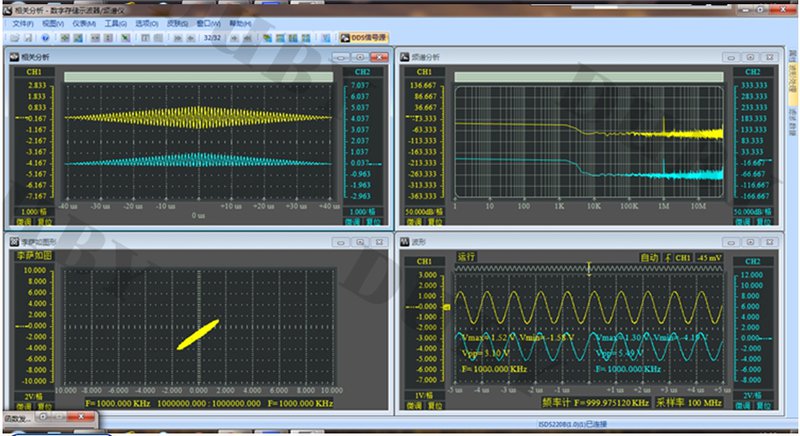This screenshot has width=800, height=436.
Task: Click the rising-edge trigger slope icon
Action: coord(667,258)
